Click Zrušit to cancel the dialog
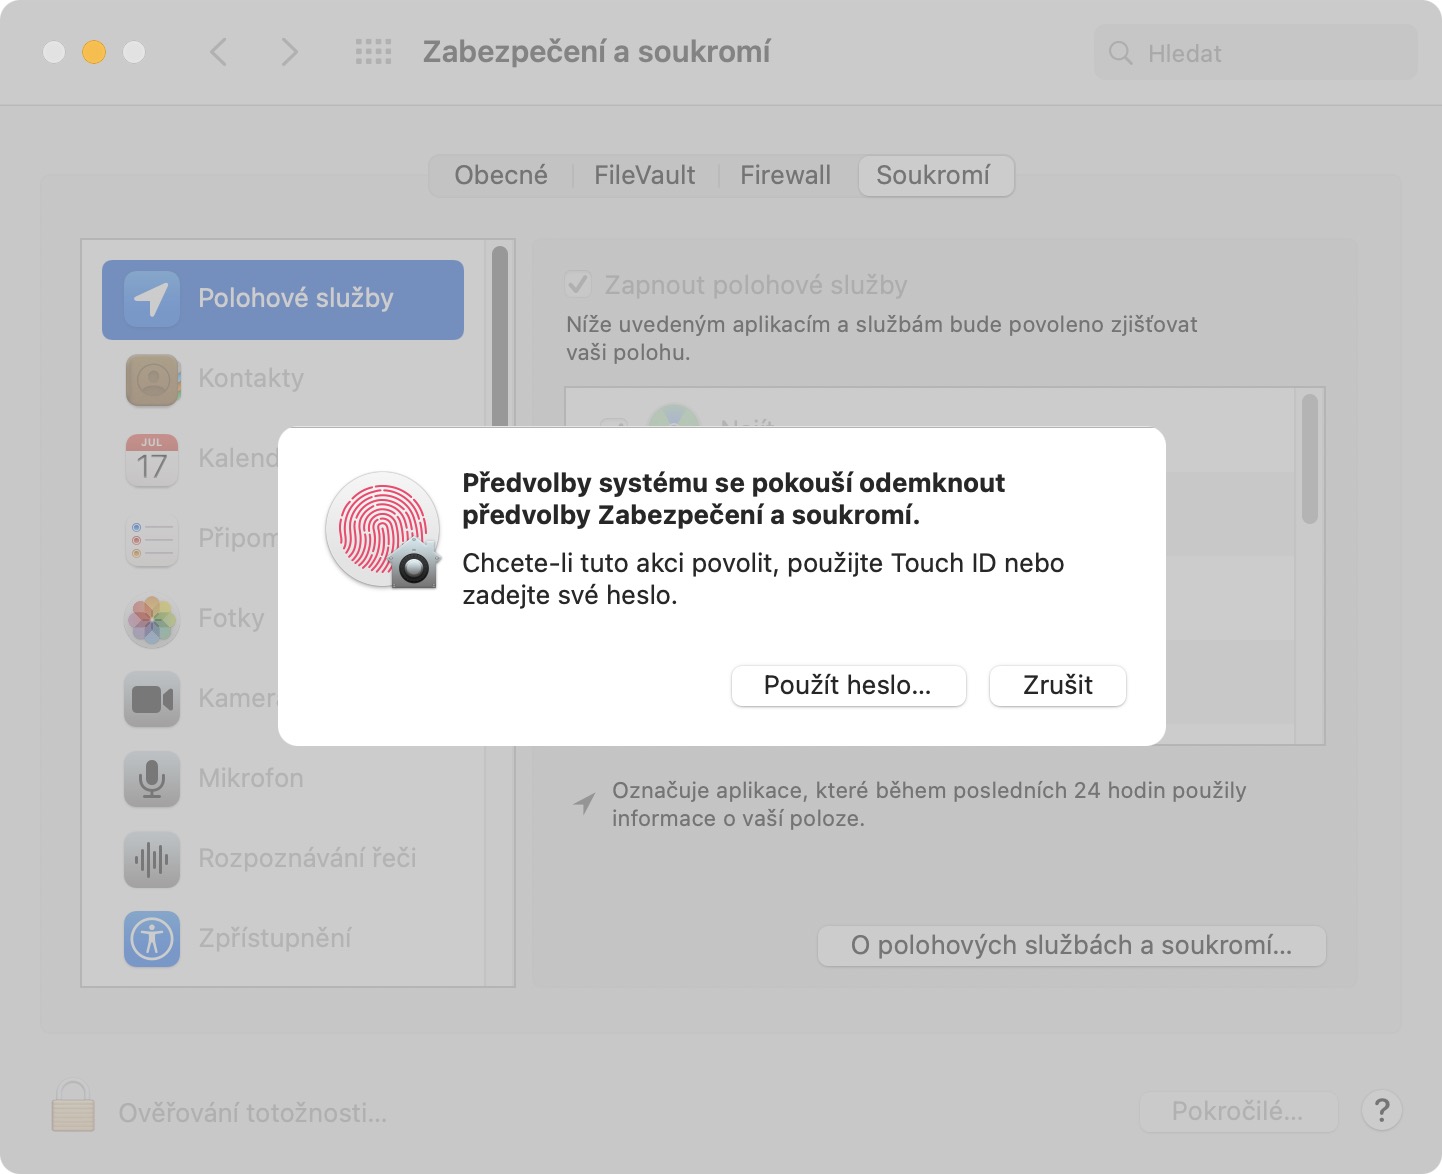Image resolution: width=1442 pixels, height=1174 pixels. pyautogui.click(x=1058, y=685)
